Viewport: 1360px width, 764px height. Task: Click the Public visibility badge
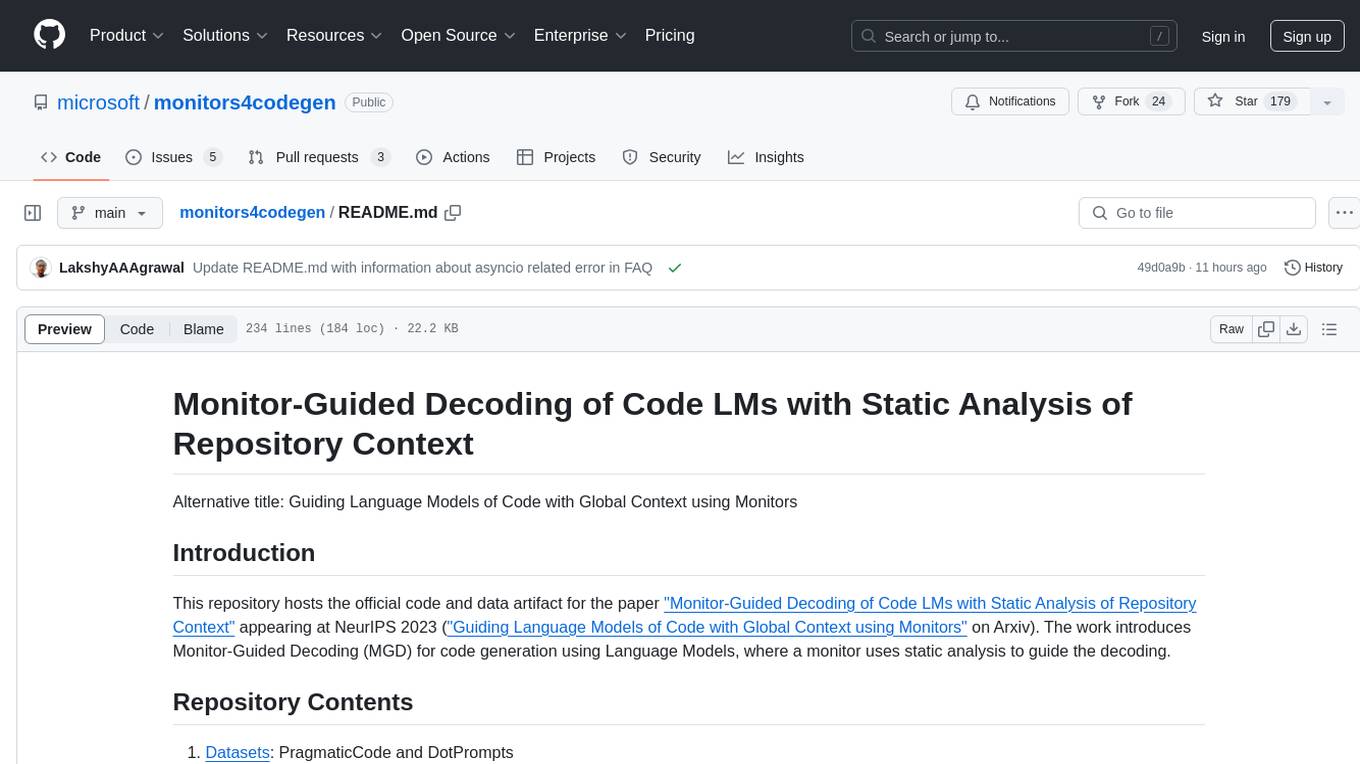tap(369, 102)
